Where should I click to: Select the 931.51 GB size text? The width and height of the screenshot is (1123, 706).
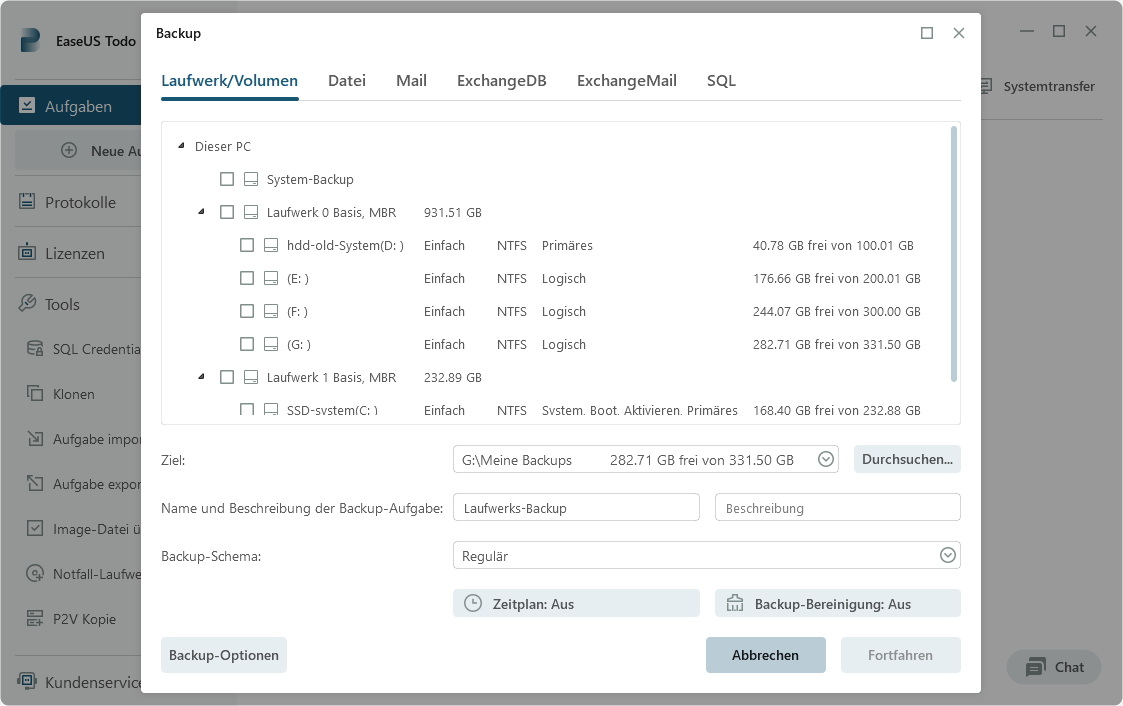click(x=453, y=212)
